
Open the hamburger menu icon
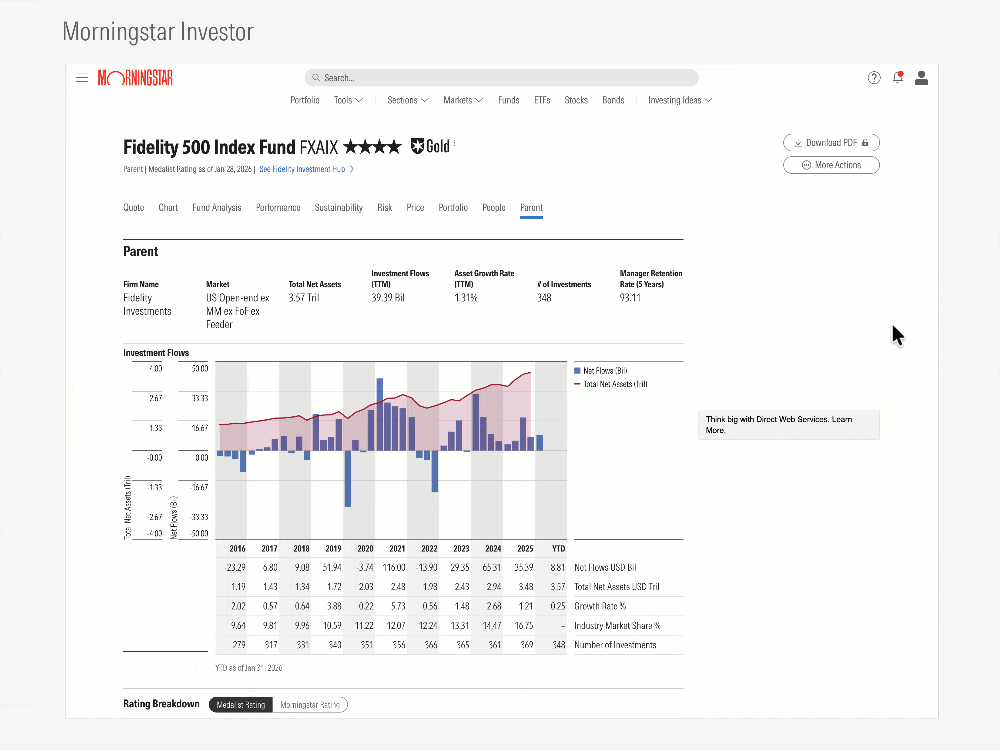(x=82, y=78)
